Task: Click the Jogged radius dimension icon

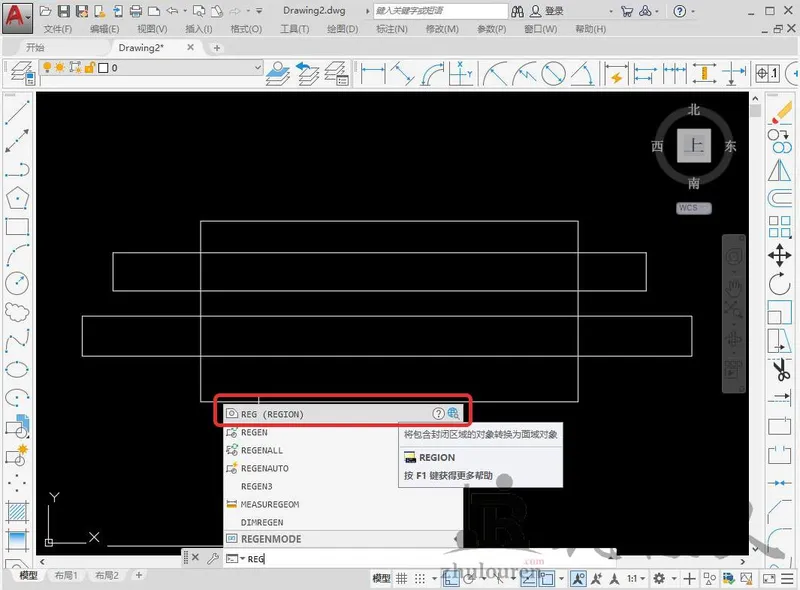Action: pyautogui.click(x=524, y=74)
